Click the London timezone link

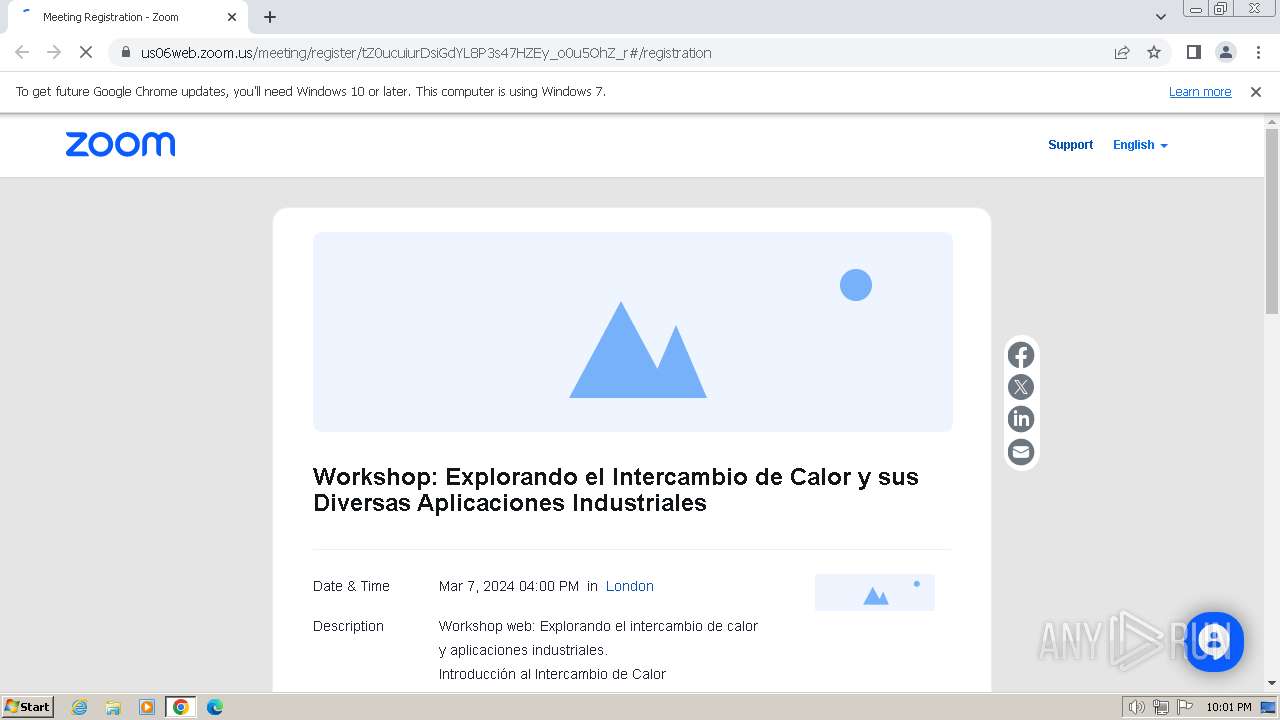630,586
